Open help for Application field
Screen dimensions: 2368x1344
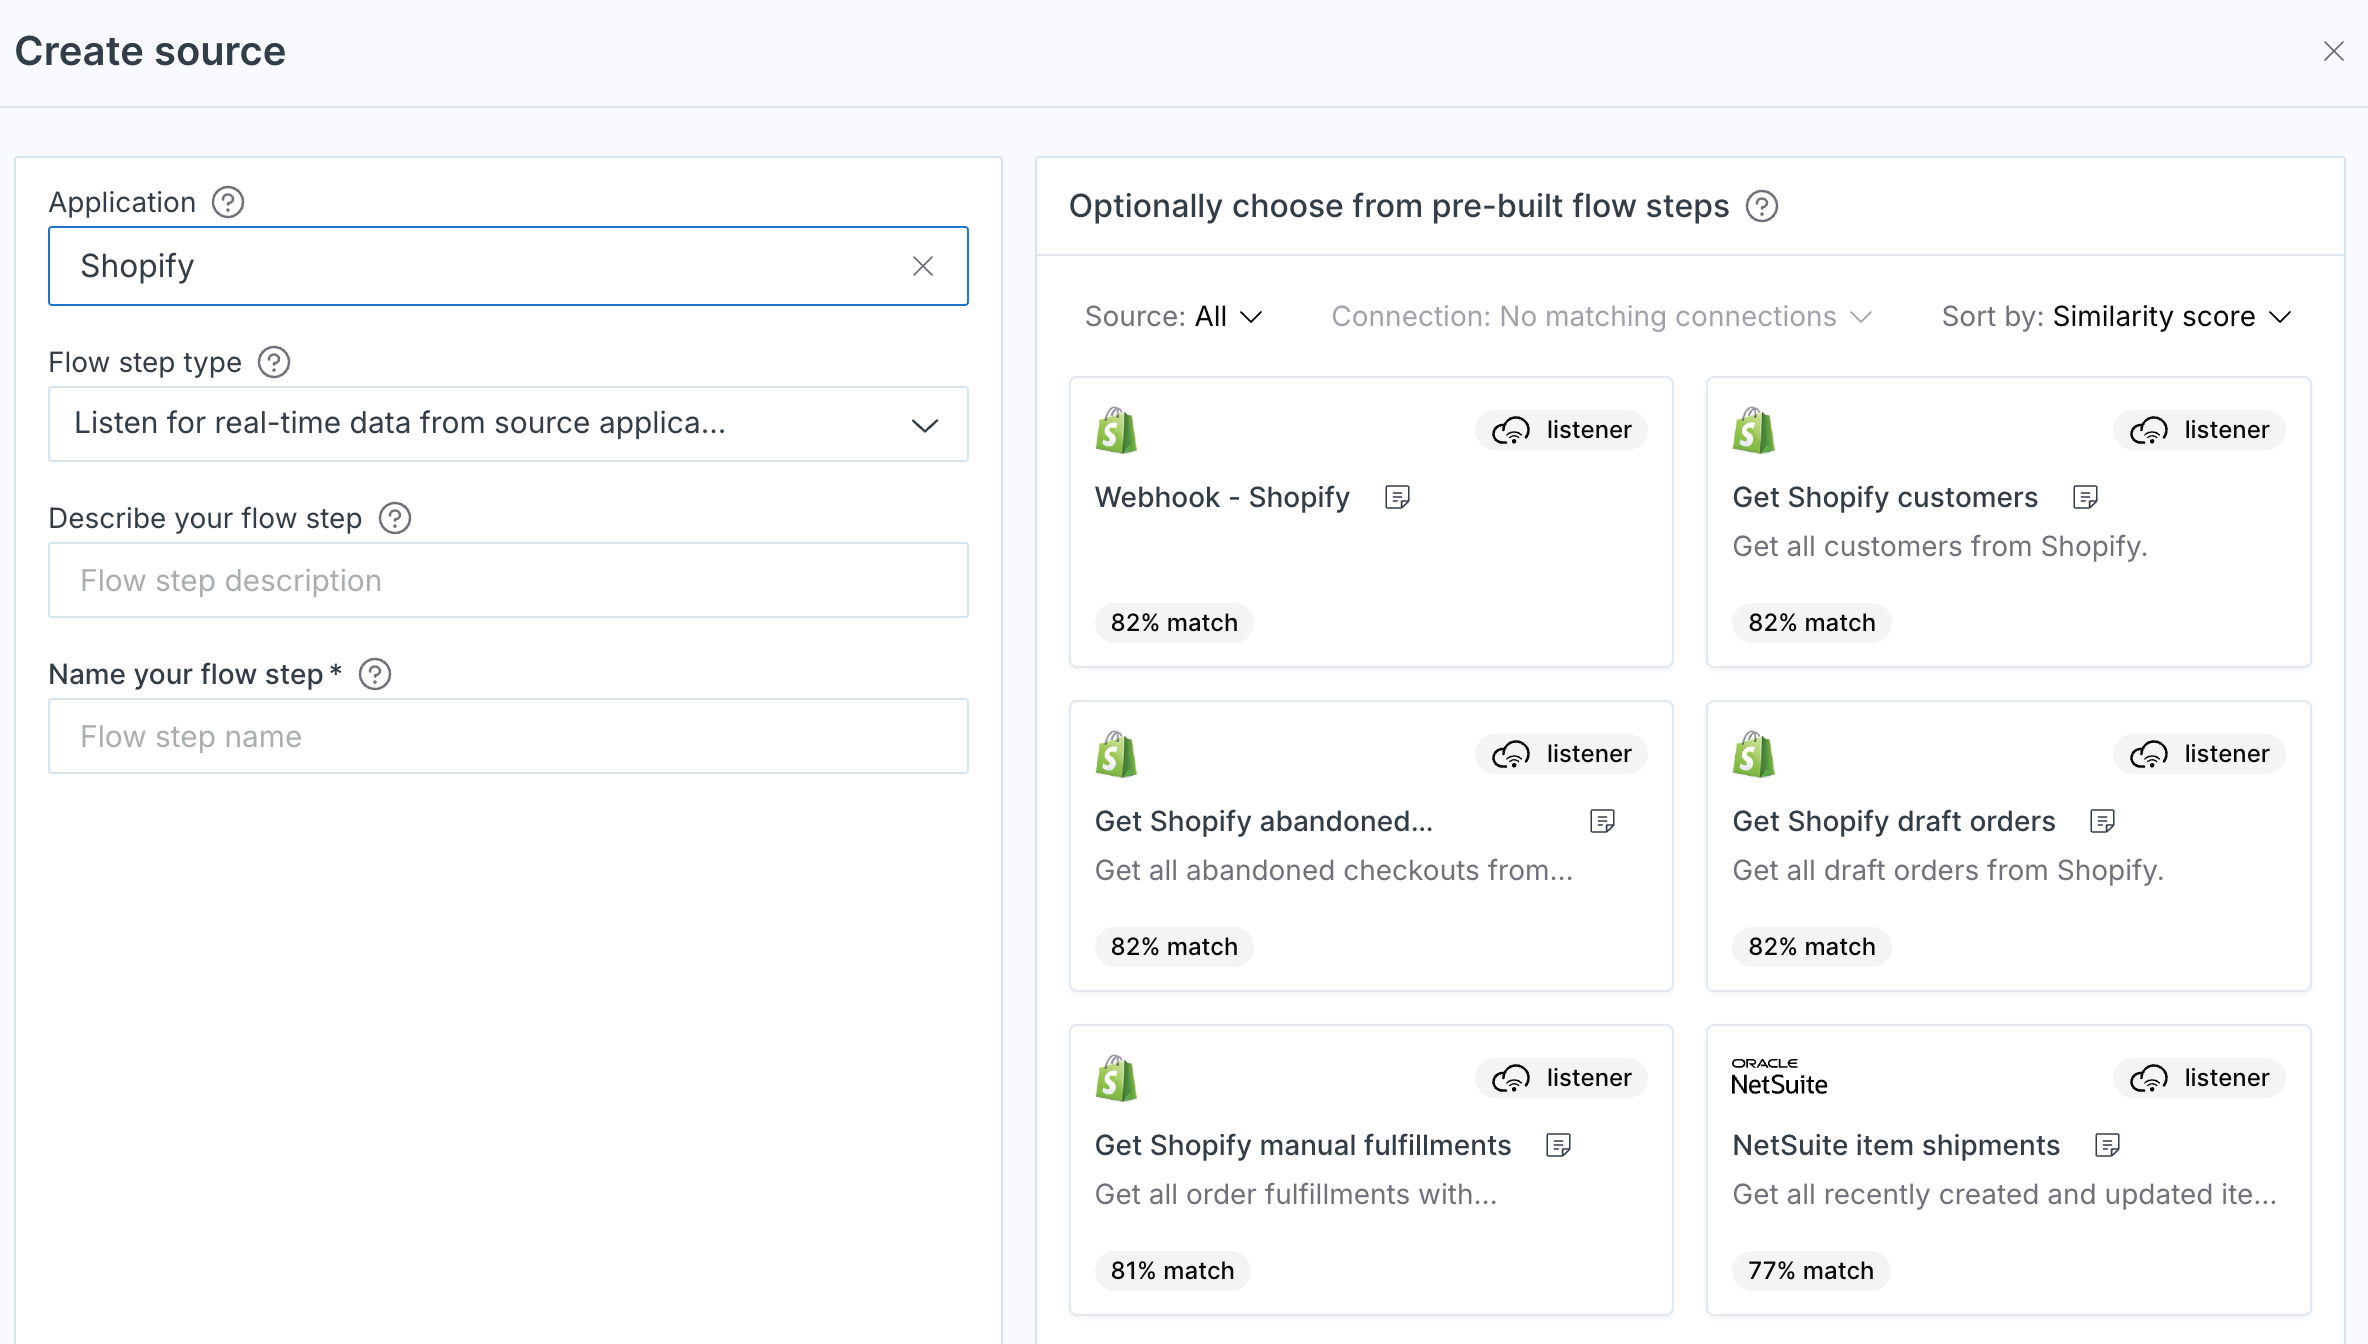click(x=228, y=202)
